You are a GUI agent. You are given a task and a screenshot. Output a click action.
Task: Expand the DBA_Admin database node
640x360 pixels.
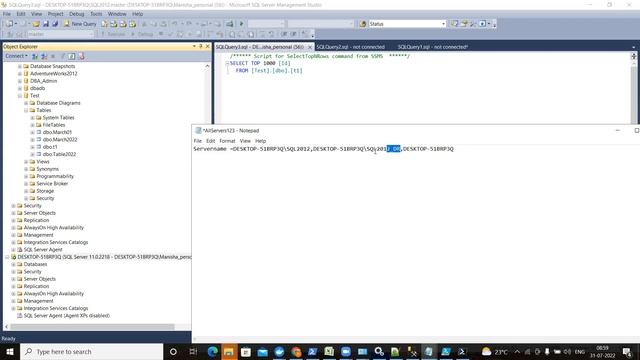20,81
